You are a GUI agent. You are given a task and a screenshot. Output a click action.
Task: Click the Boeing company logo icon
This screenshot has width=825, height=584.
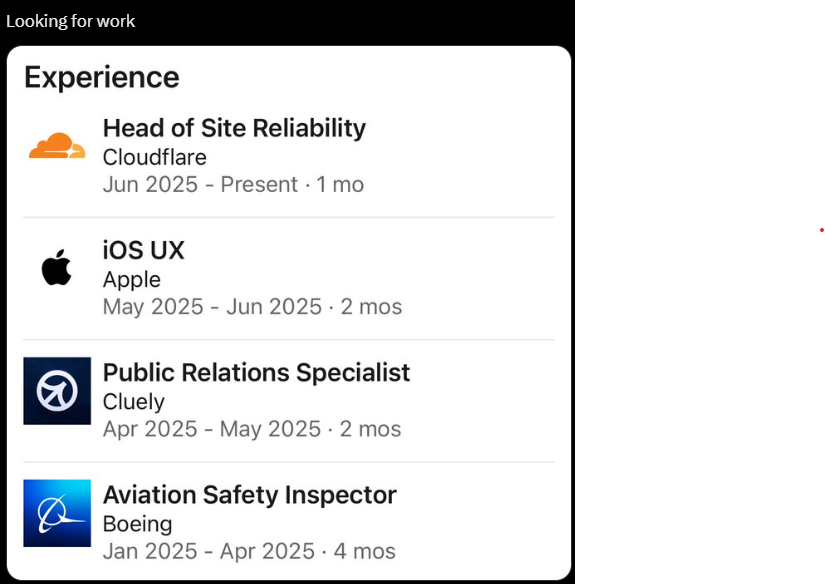pyautogui.click(x=57, y=513)
